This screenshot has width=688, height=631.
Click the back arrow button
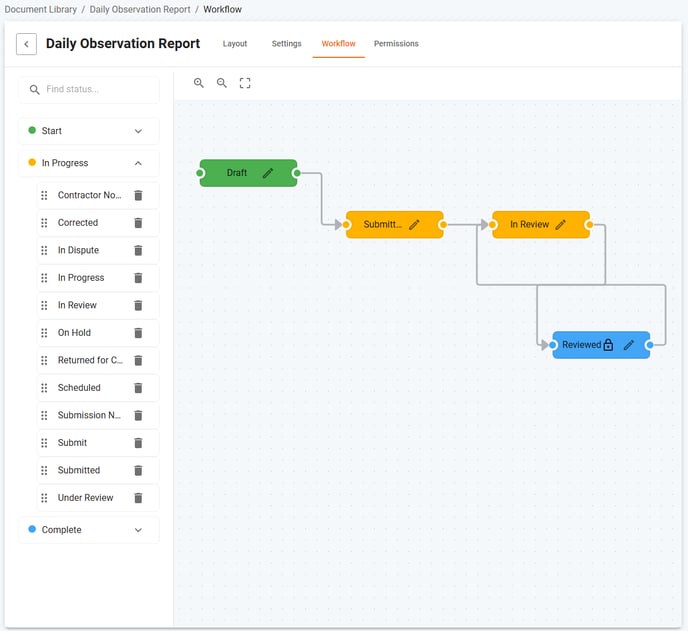click(26, 44)
